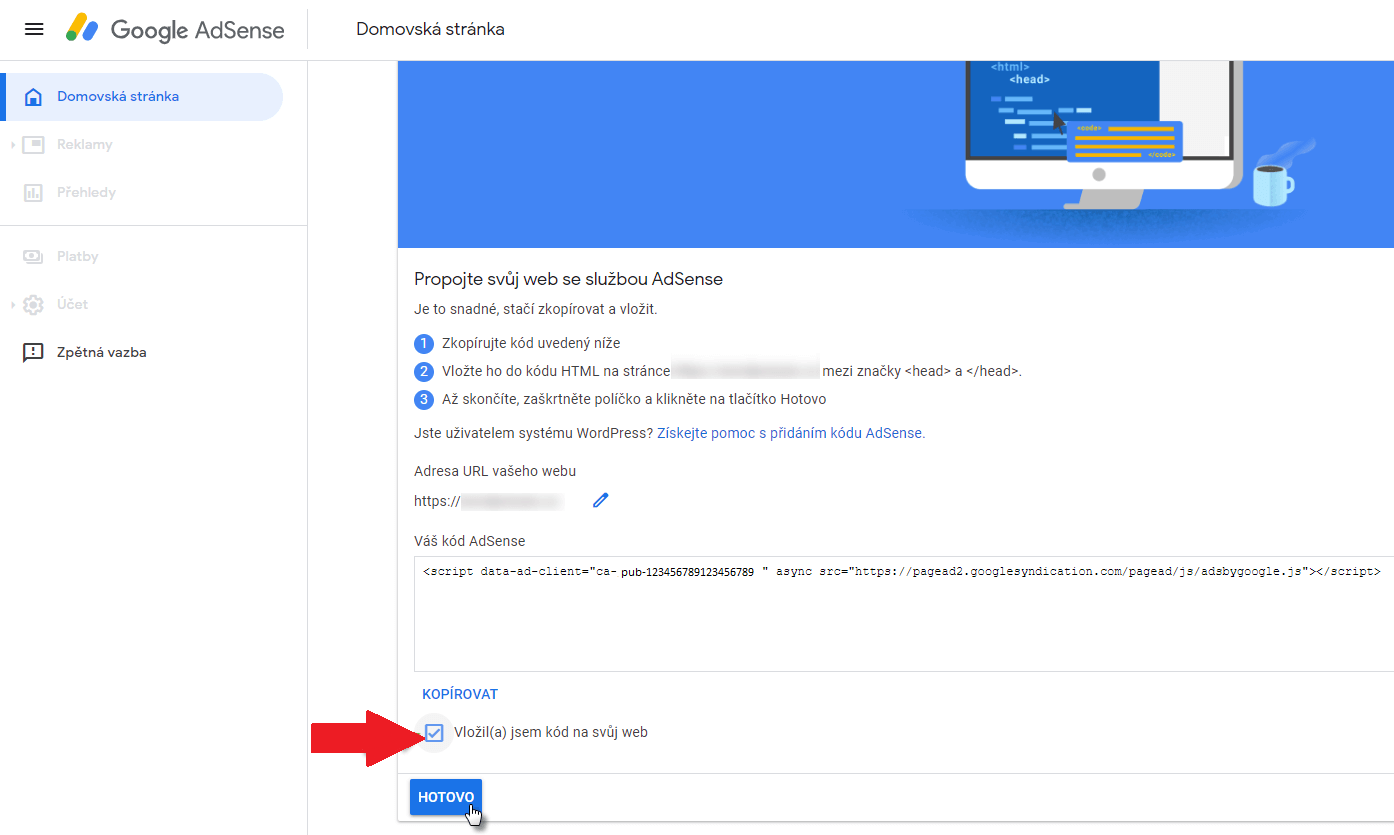Click the Google AdSense logo

176,29
